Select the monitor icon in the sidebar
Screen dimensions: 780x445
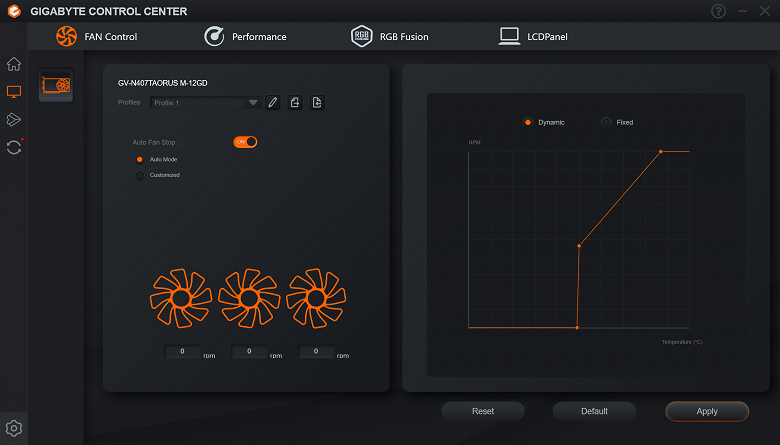[x=14, y=91]
